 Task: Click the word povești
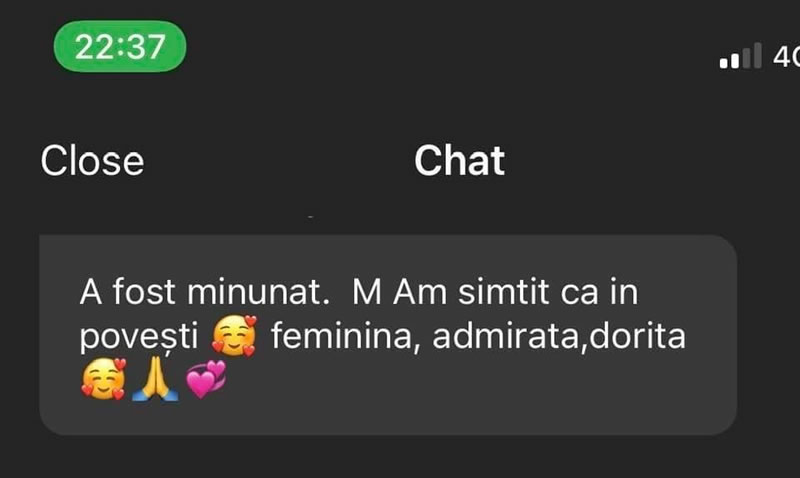(139, 338)
